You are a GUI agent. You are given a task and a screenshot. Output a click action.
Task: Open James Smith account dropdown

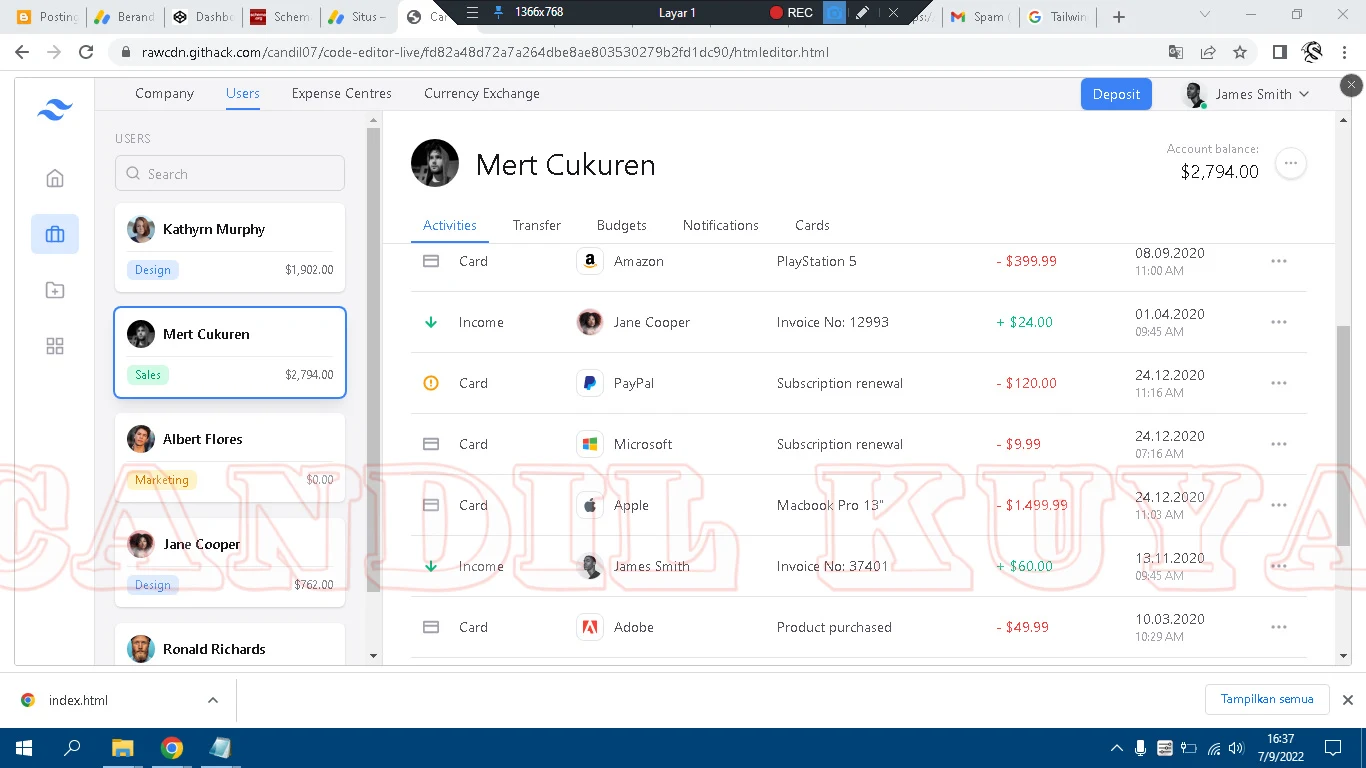(1245, 94)
